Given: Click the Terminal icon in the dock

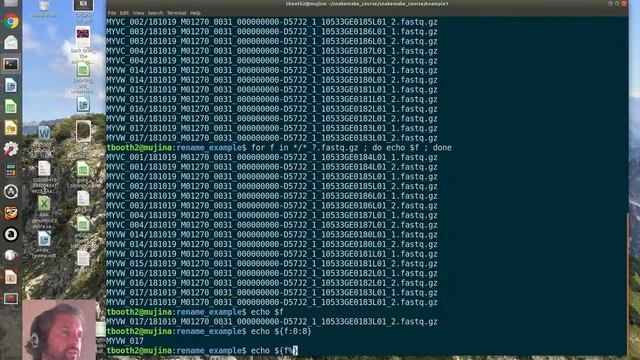Looking at the screenshot, I should pyautogui.click(x=11, y=64).
